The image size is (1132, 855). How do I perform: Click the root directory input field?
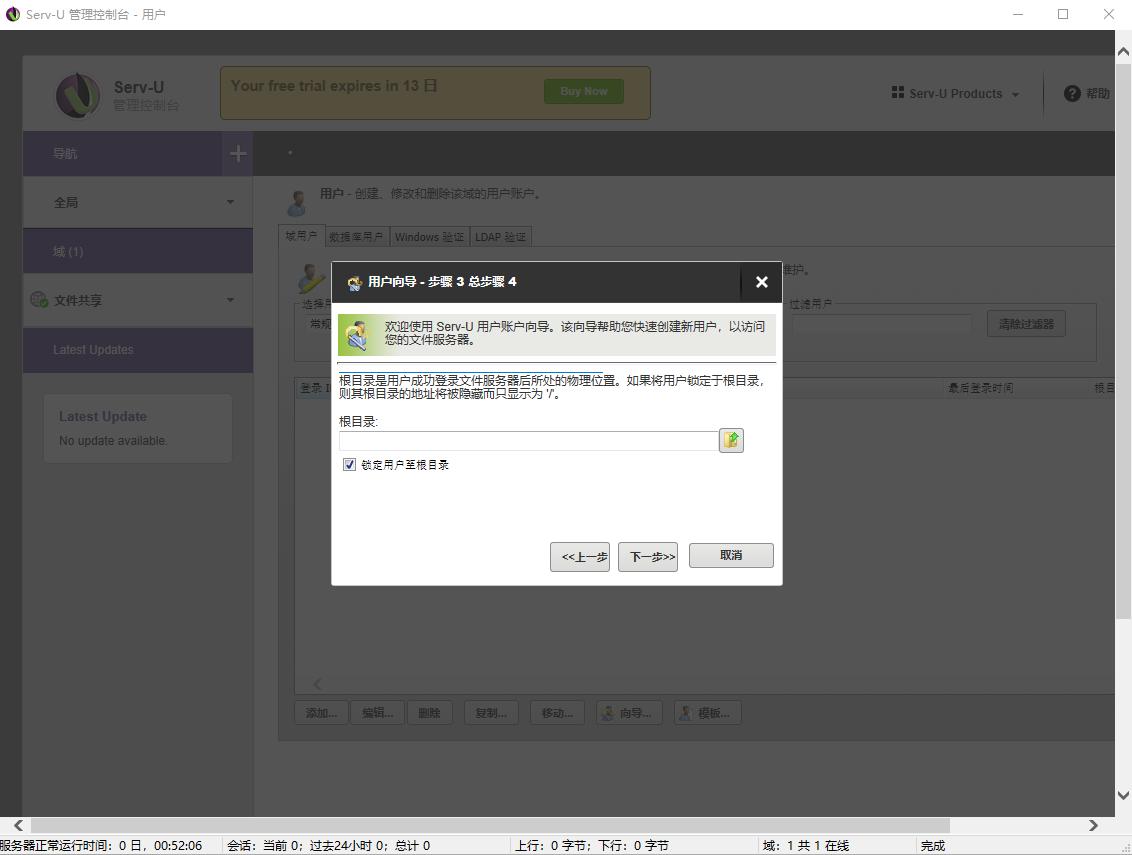(x=528, y=441)
